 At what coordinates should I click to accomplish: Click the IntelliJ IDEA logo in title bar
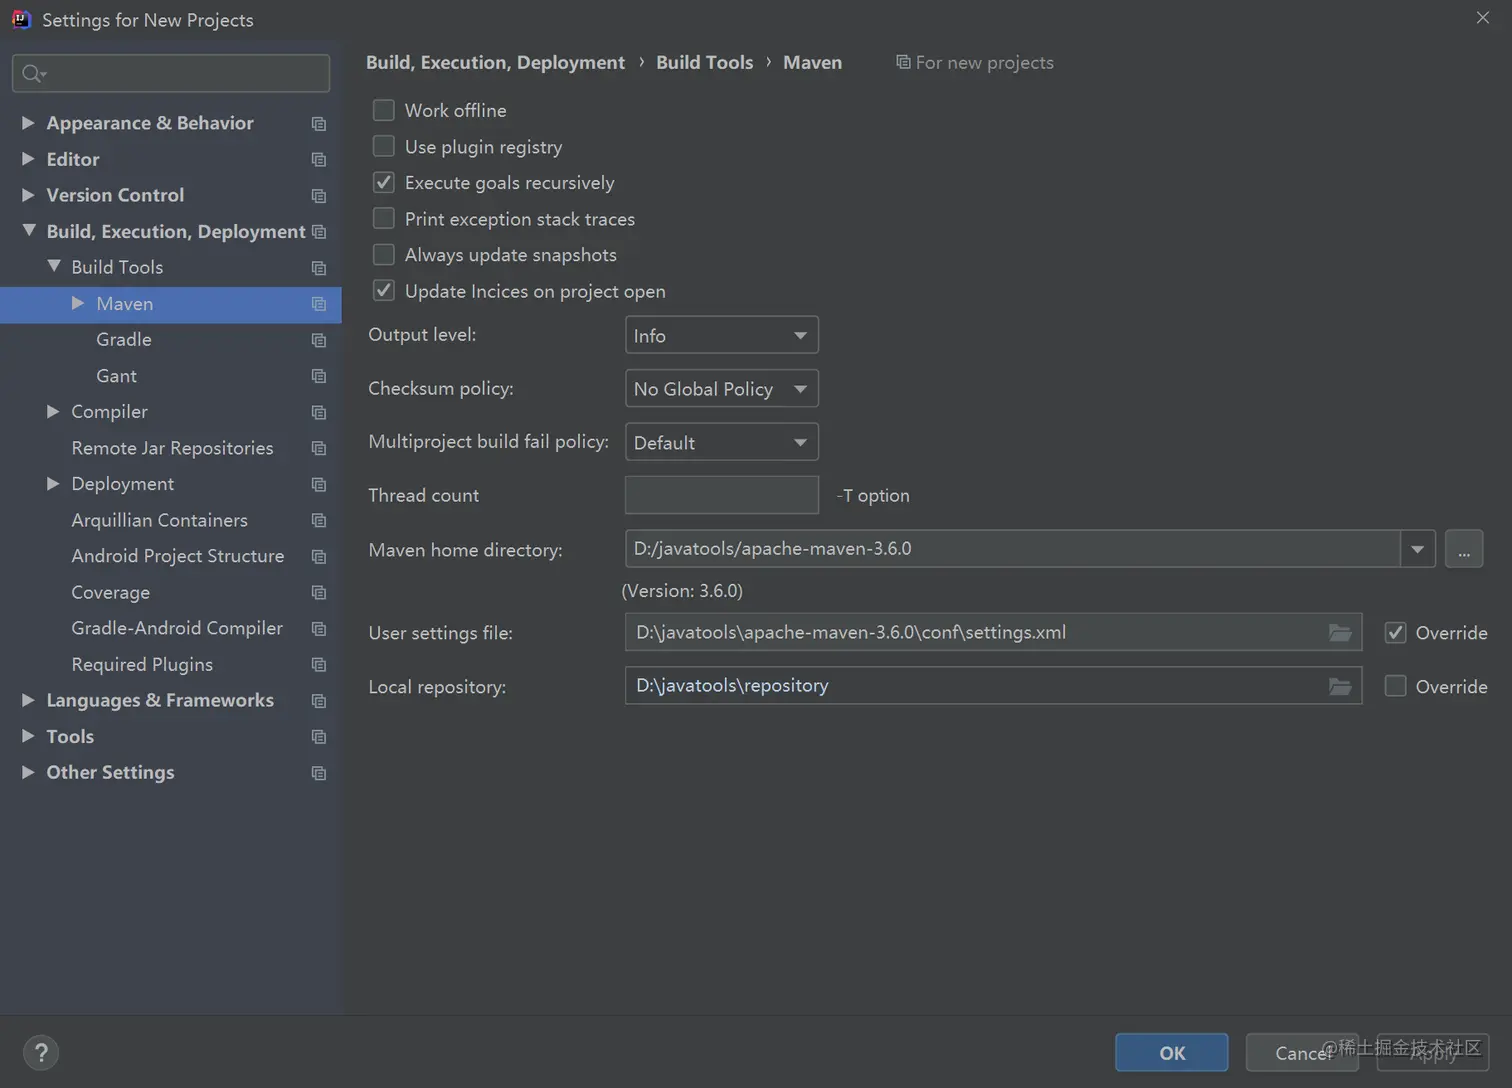[x=21, y=19]
